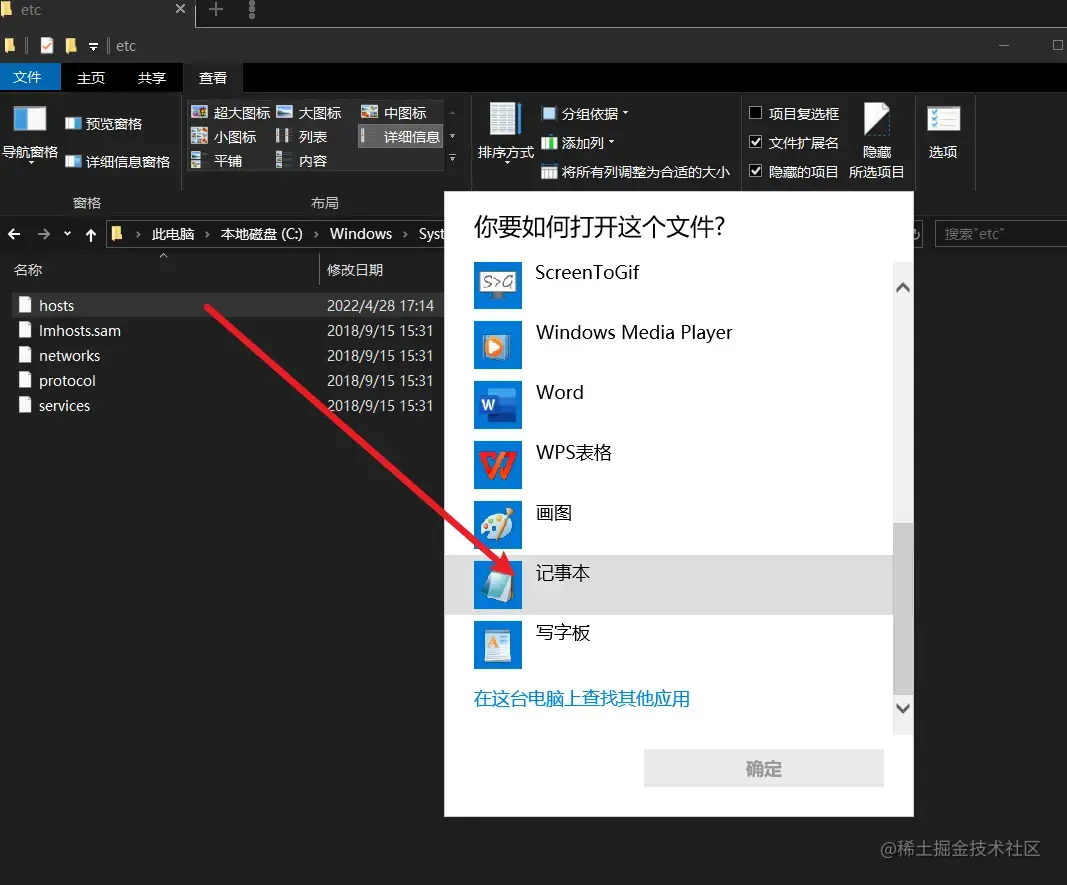Click 在这台电脑上查找其他应用 link
The width and height of the screenshot is (1067, 885).
pos(582,699)
